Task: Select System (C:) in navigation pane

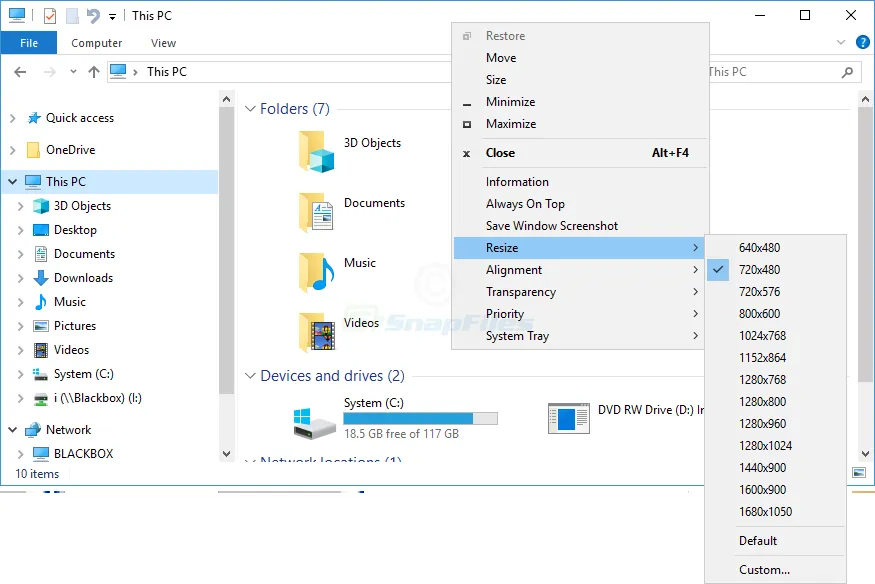Action: pos(84,374)
